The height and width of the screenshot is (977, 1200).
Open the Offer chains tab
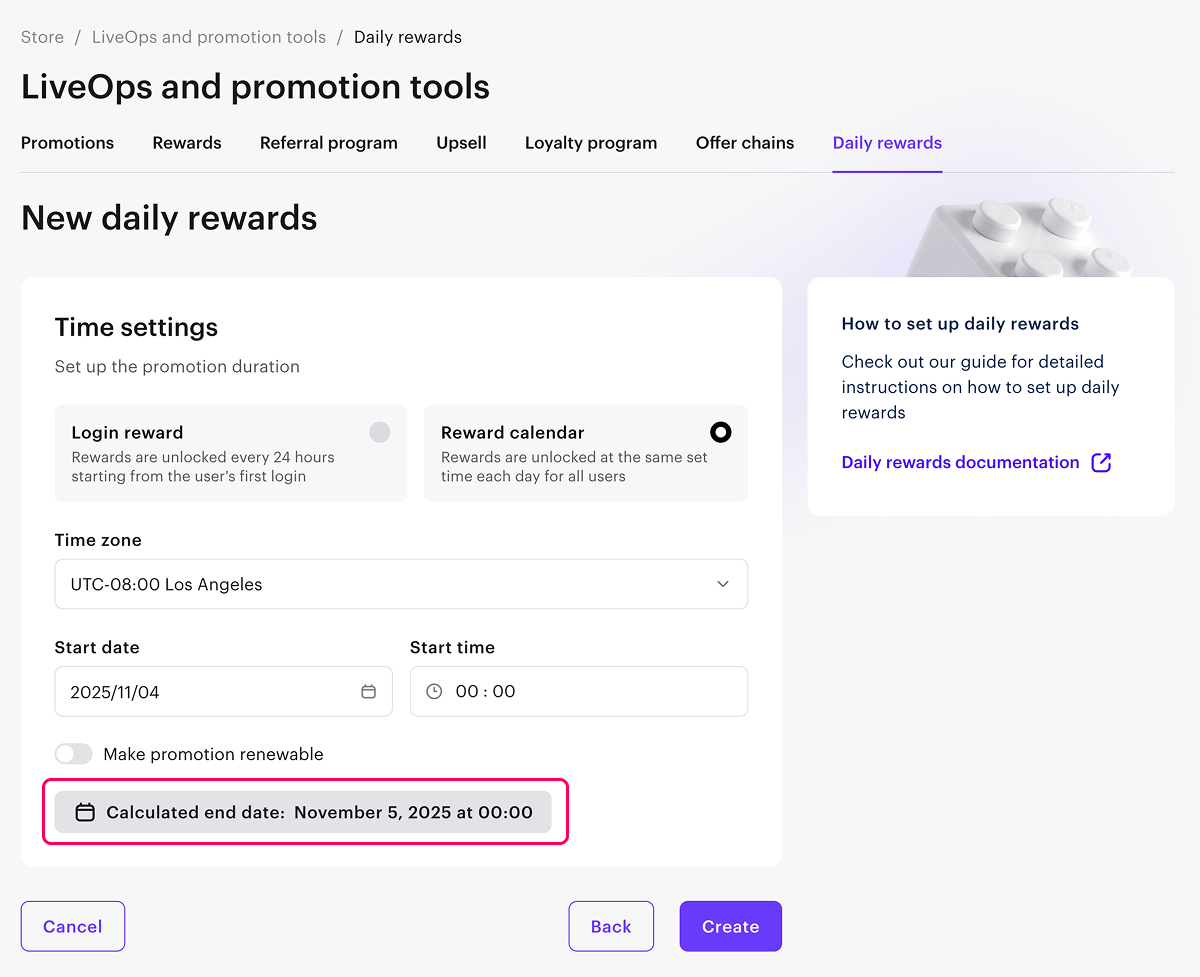pyautogui.click(x=745, y=143)
